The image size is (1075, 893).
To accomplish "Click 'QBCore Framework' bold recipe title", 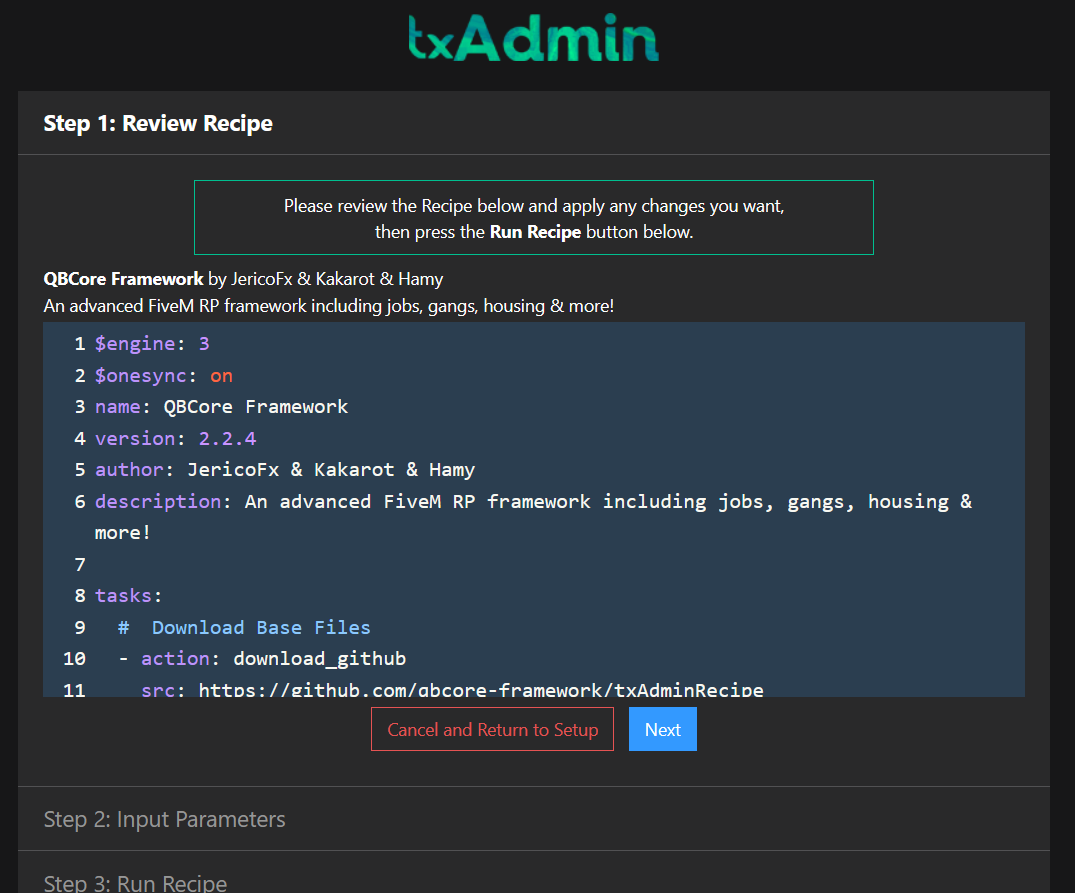I will pyautogui.click(x=123, y=279).
